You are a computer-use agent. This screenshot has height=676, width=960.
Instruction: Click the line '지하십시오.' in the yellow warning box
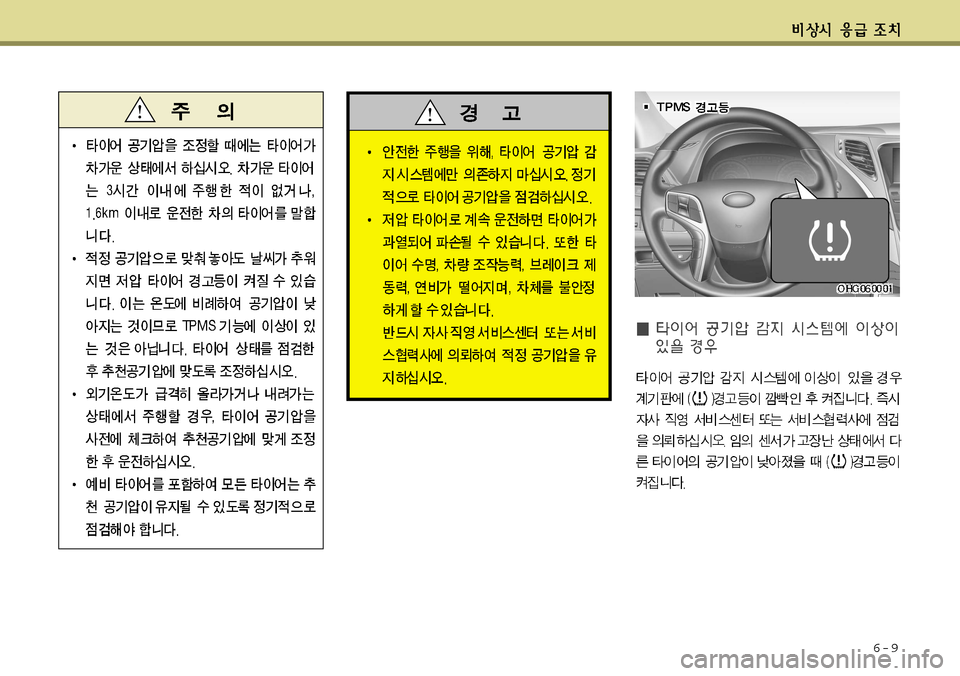pos(414,378)
